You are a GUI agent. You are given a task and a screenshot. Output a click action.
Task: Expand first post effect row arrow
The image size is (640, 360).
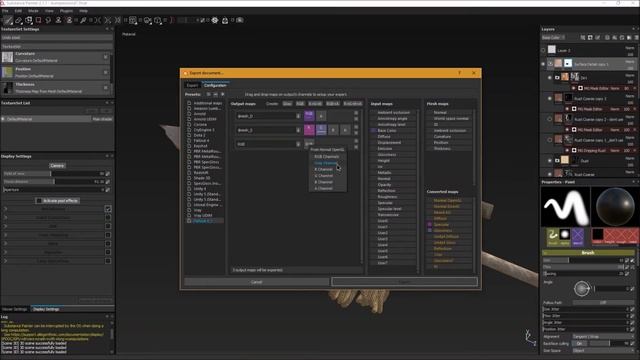tap(5, 209)
